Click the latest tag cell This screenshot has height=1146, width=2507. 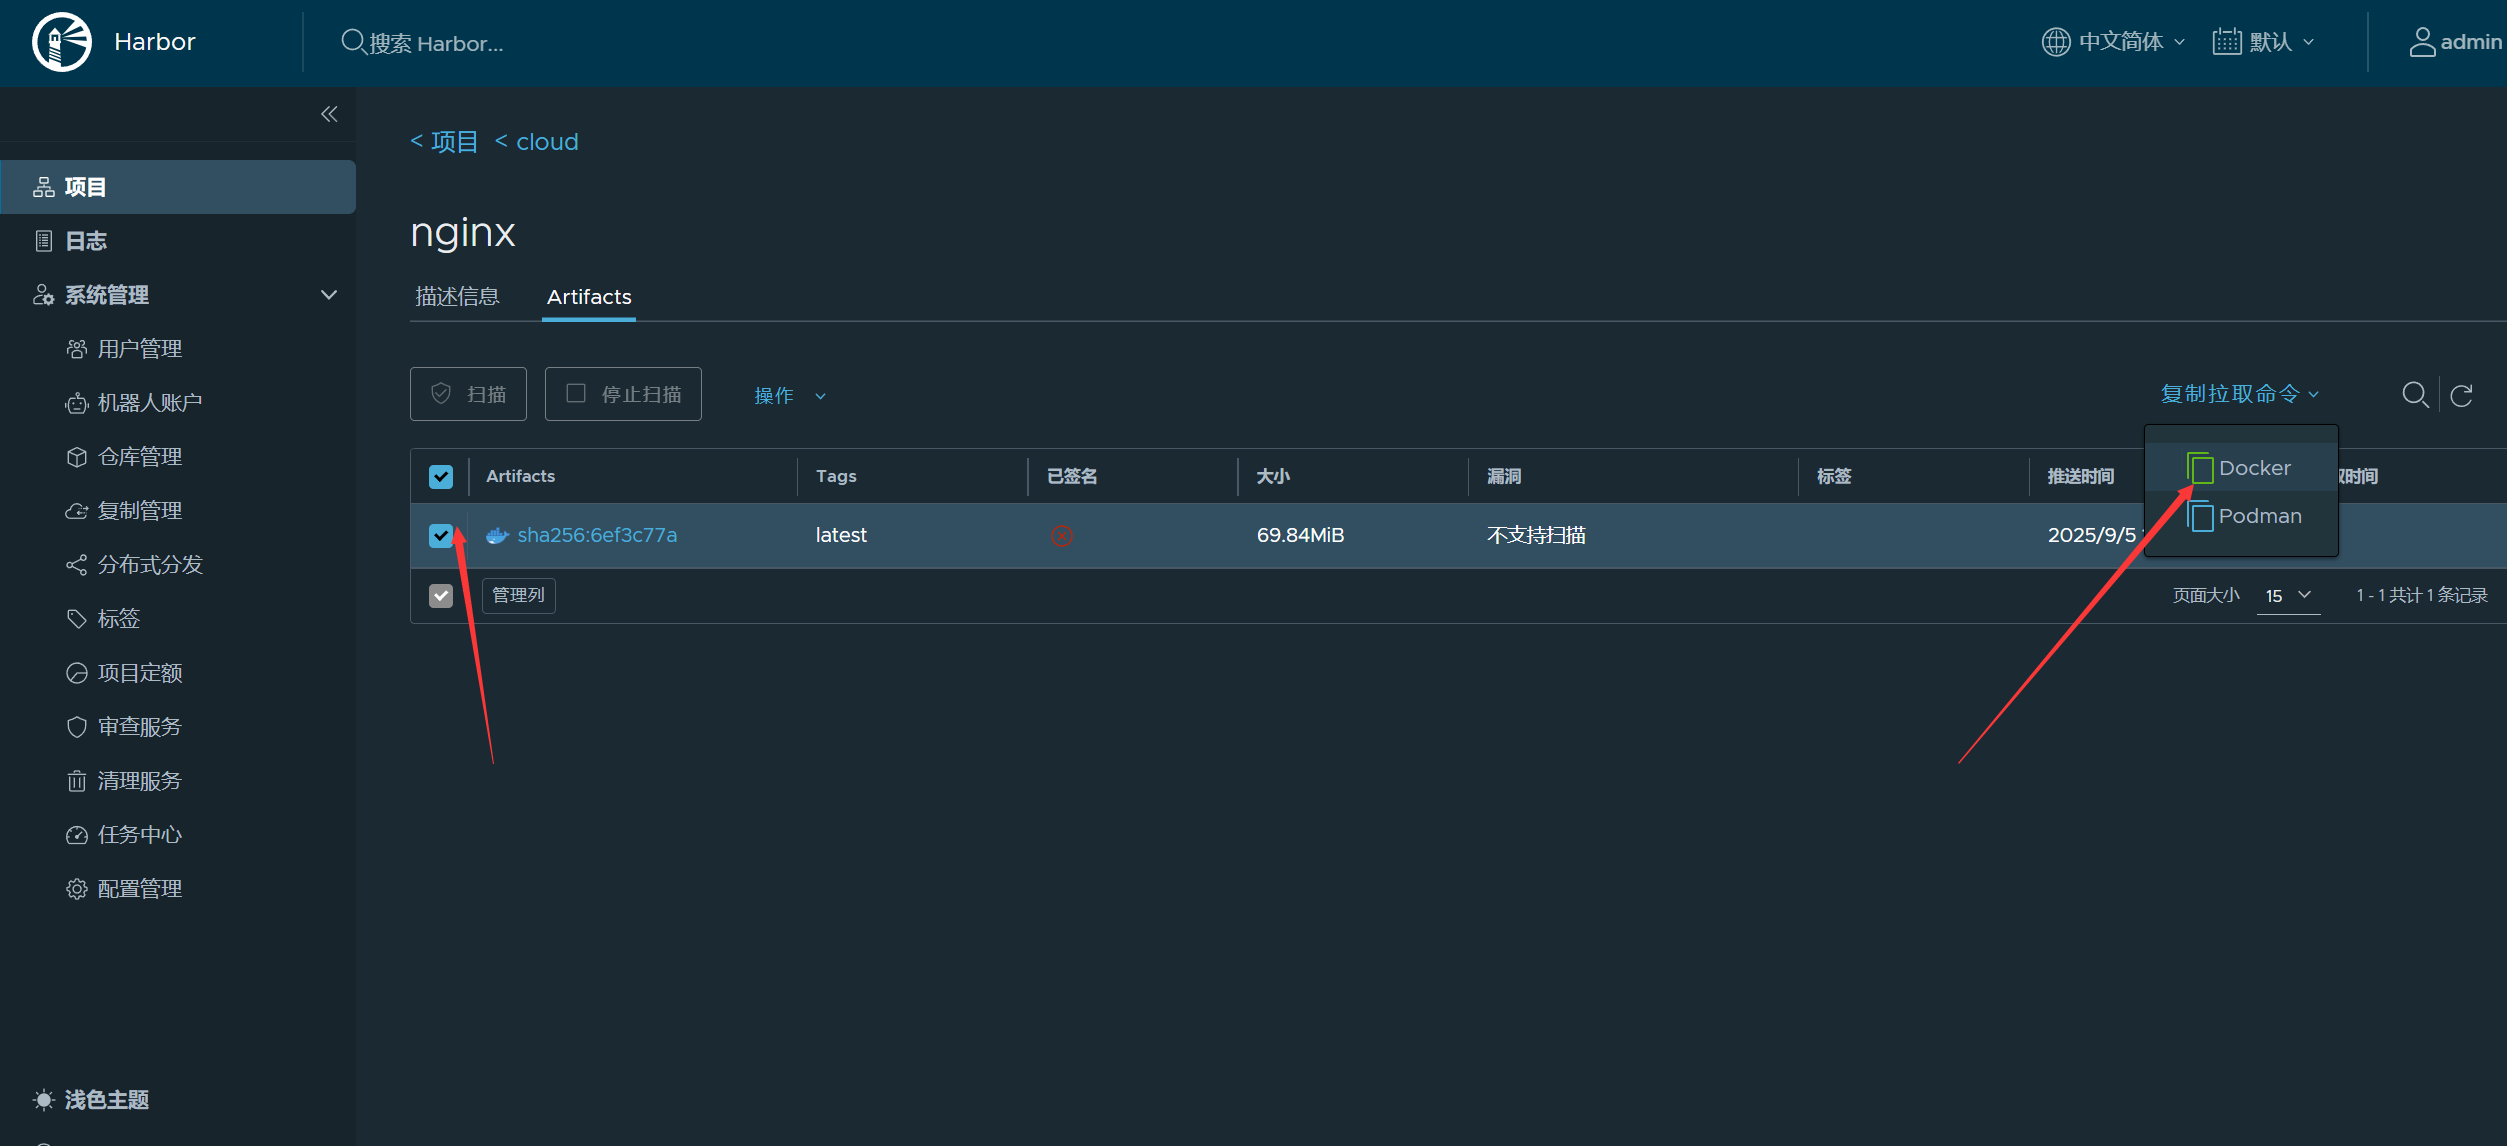click(841, 535)
